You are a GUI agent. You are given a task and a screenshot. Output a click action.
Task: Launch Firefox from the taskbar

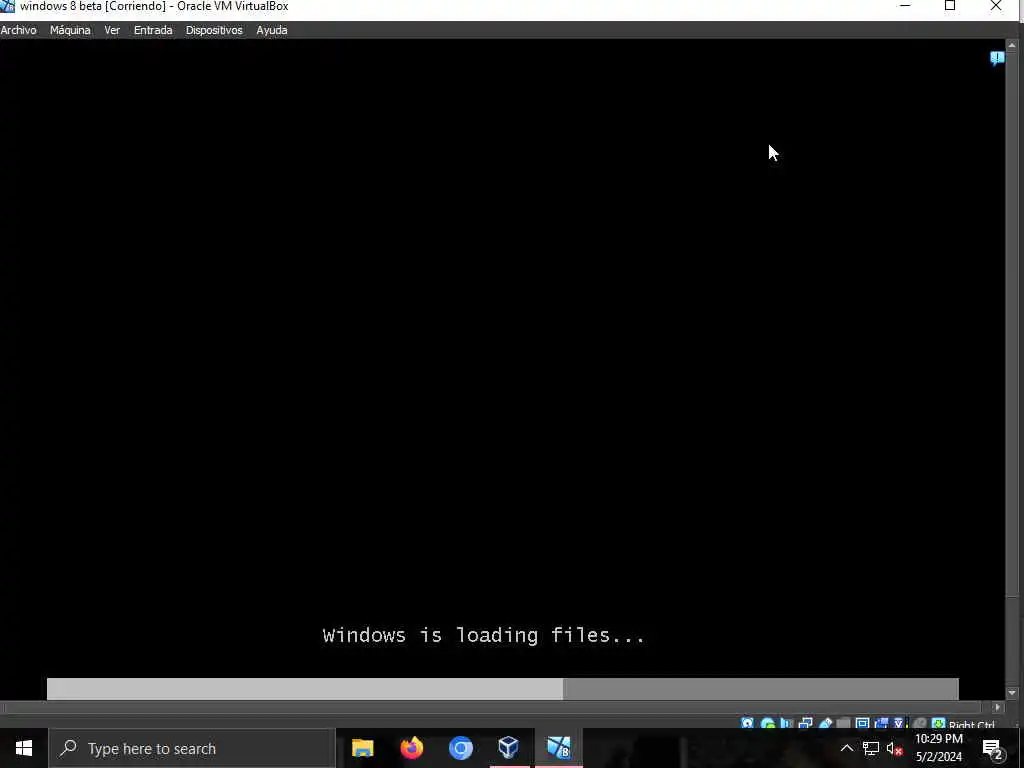click(x=411, y=748)
